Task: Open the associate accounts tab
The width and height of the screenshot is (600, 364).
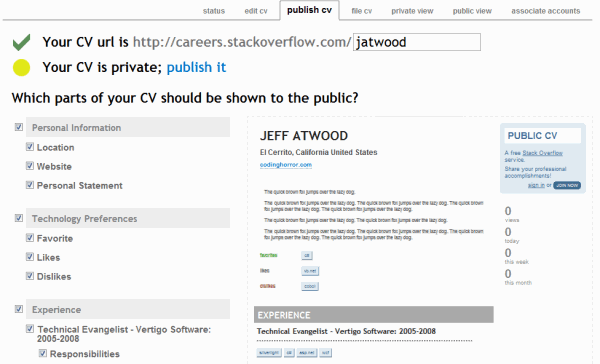Action: point(546,11)
